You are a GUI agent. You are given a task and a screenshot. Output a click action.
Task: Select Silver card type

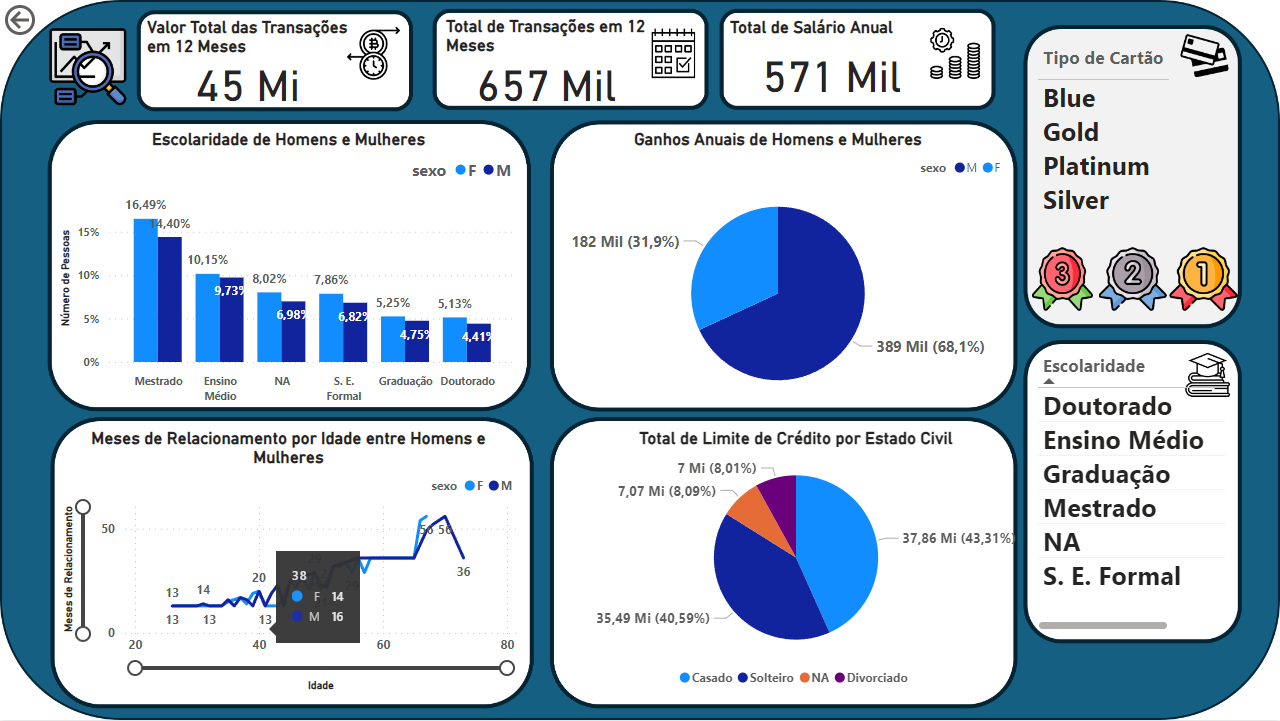[x=1076, y=201]
